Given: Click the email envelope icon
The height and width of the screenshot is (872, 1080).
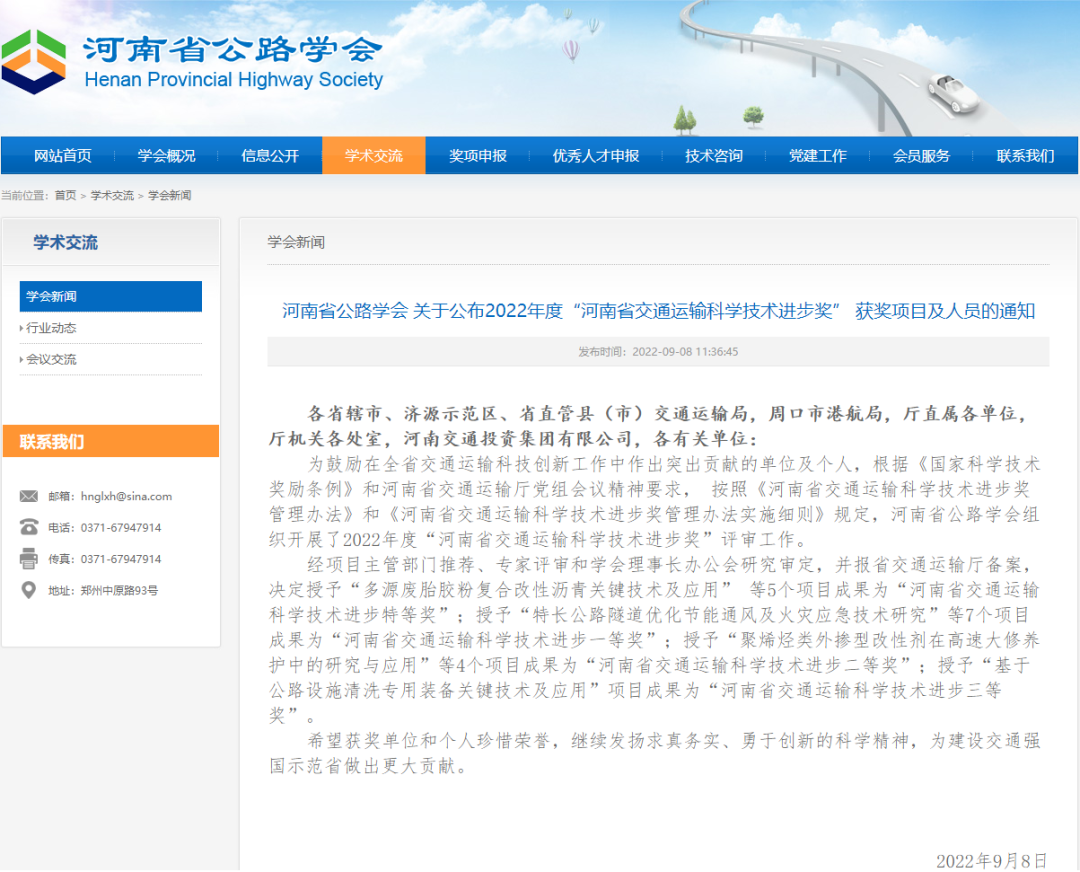Looking at the screenshot, I should (29, 496).
